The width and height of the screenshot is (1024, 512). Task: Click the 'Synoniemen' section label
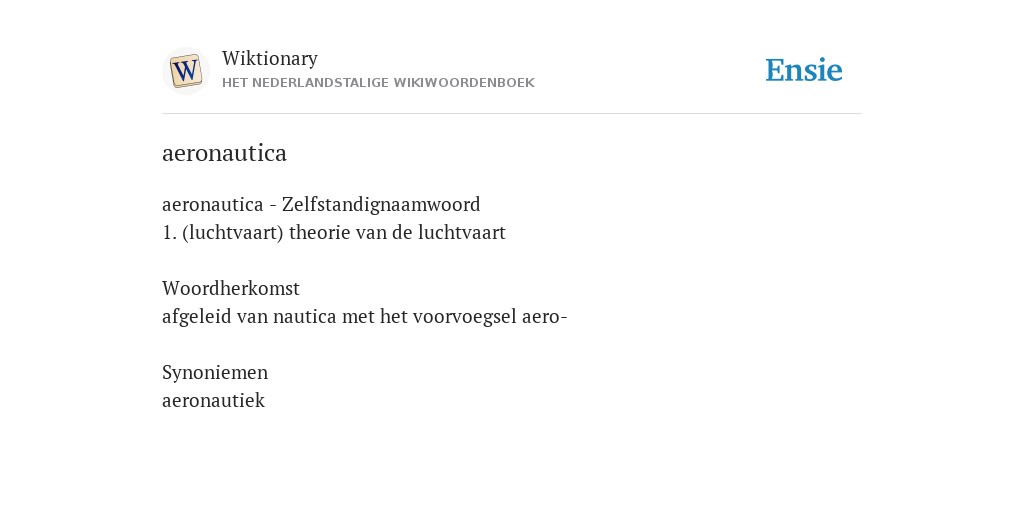click(x=215, y=372)
